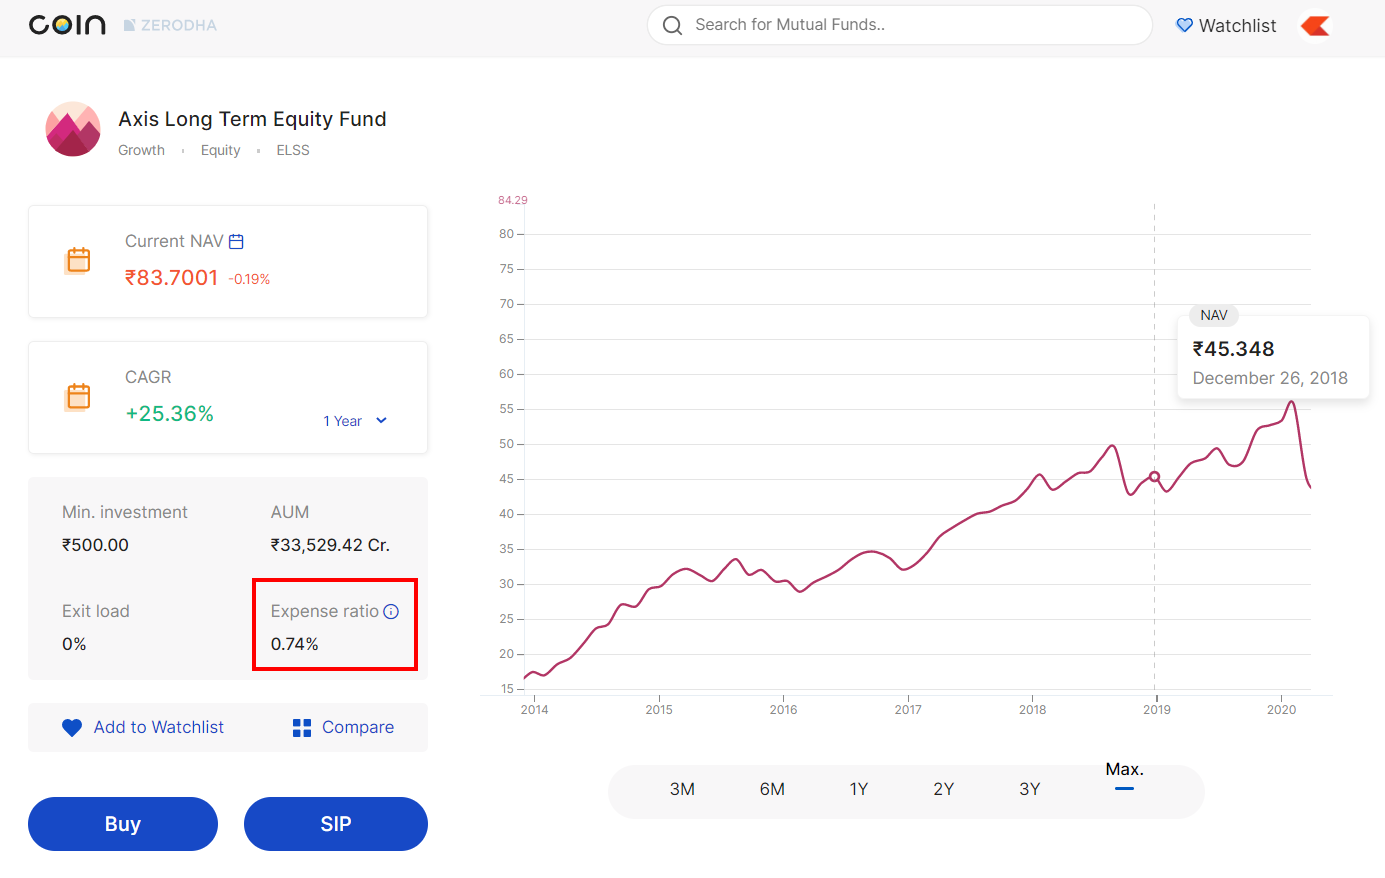This screenshot has width=1385, height=878.
Task: Click the NAV value ₹83.7001
Action: [x=171, y=277]
